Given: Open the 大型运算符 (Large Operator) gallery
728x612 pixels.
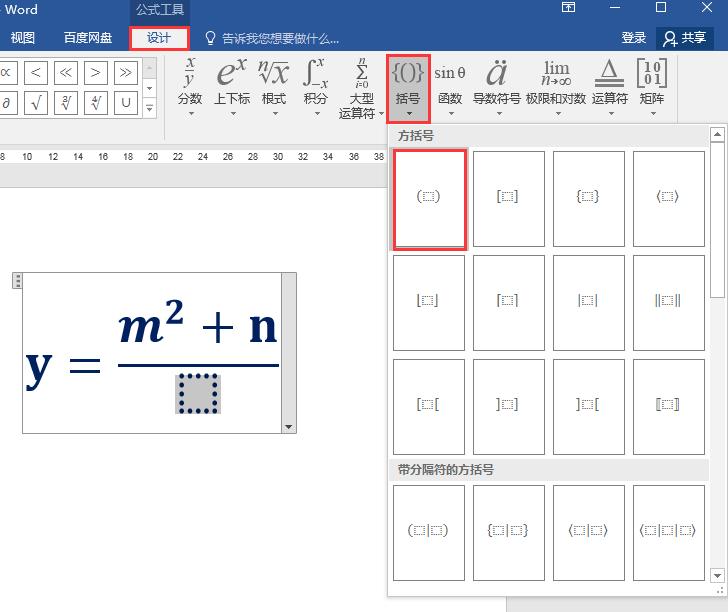Looking at the screenshot, I should point(358,88).
